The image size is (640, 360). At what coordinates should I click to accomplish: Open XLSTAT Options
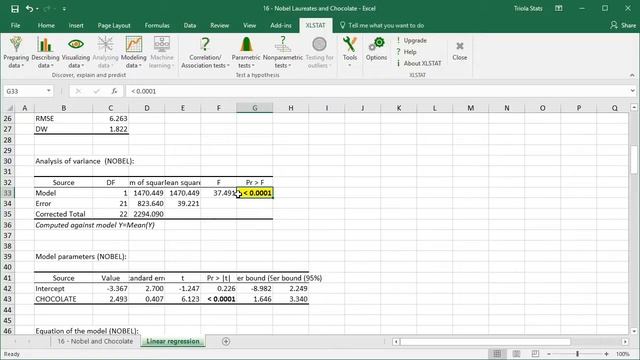(x=376, y=49)
